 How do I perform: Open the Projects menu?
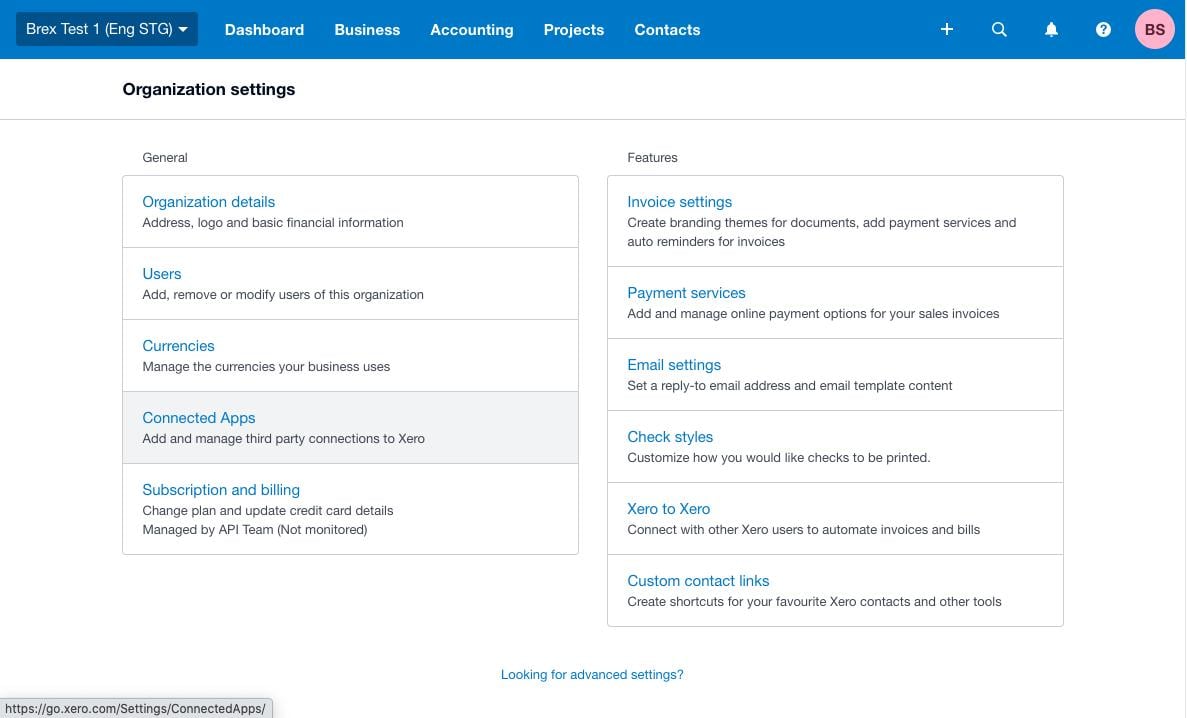coord(574,29)
